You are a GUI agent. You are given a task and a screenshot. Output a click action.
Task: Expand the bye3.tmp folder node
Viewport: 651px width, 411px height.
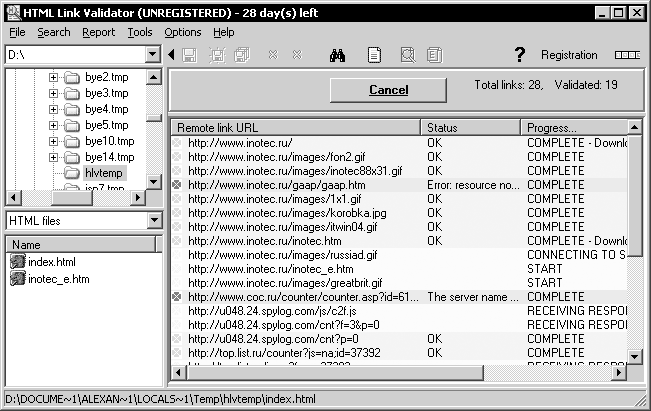[53, 93]
